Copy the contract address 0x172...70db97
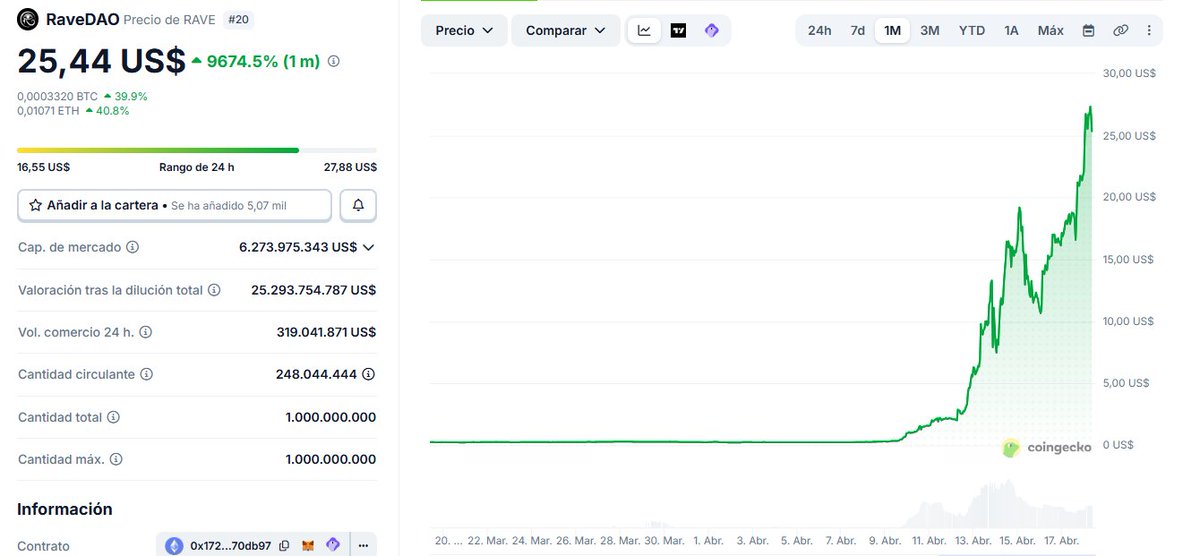The width and height of the screenshot is (1200, 556). click(285, 546)
